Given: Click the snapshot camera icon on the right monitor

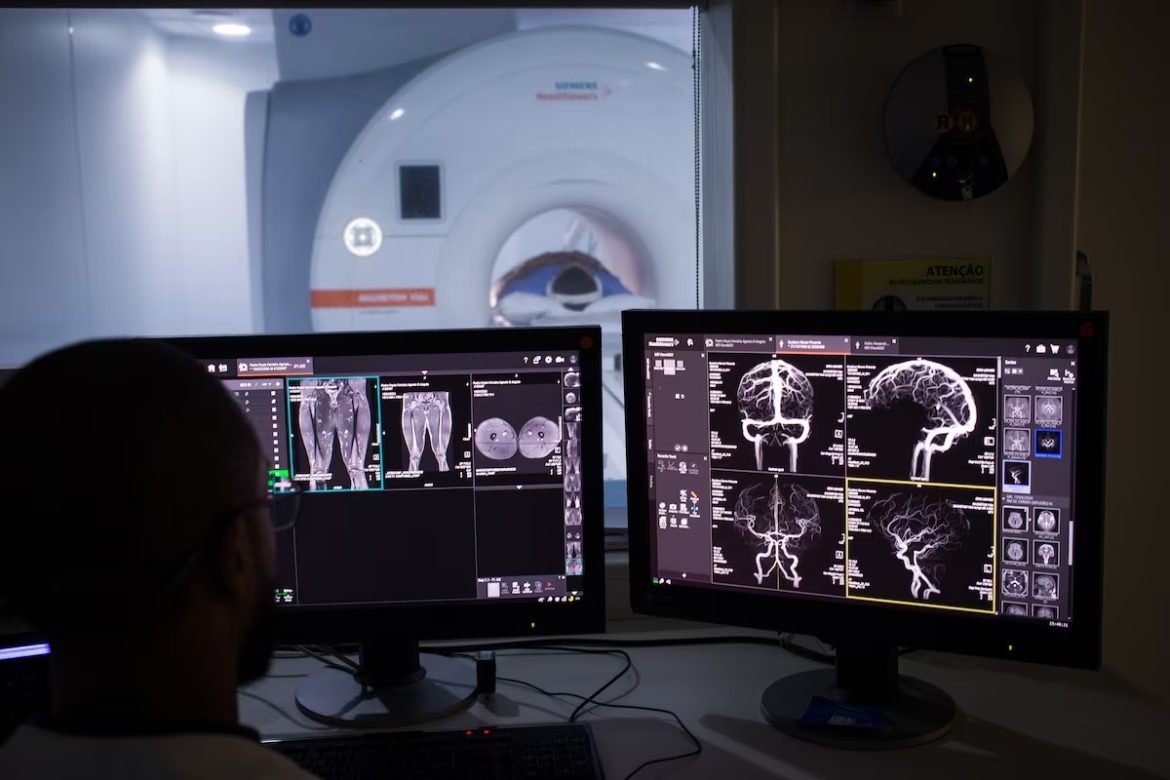Looking at the screenshot, I should tap(1040, 347).
